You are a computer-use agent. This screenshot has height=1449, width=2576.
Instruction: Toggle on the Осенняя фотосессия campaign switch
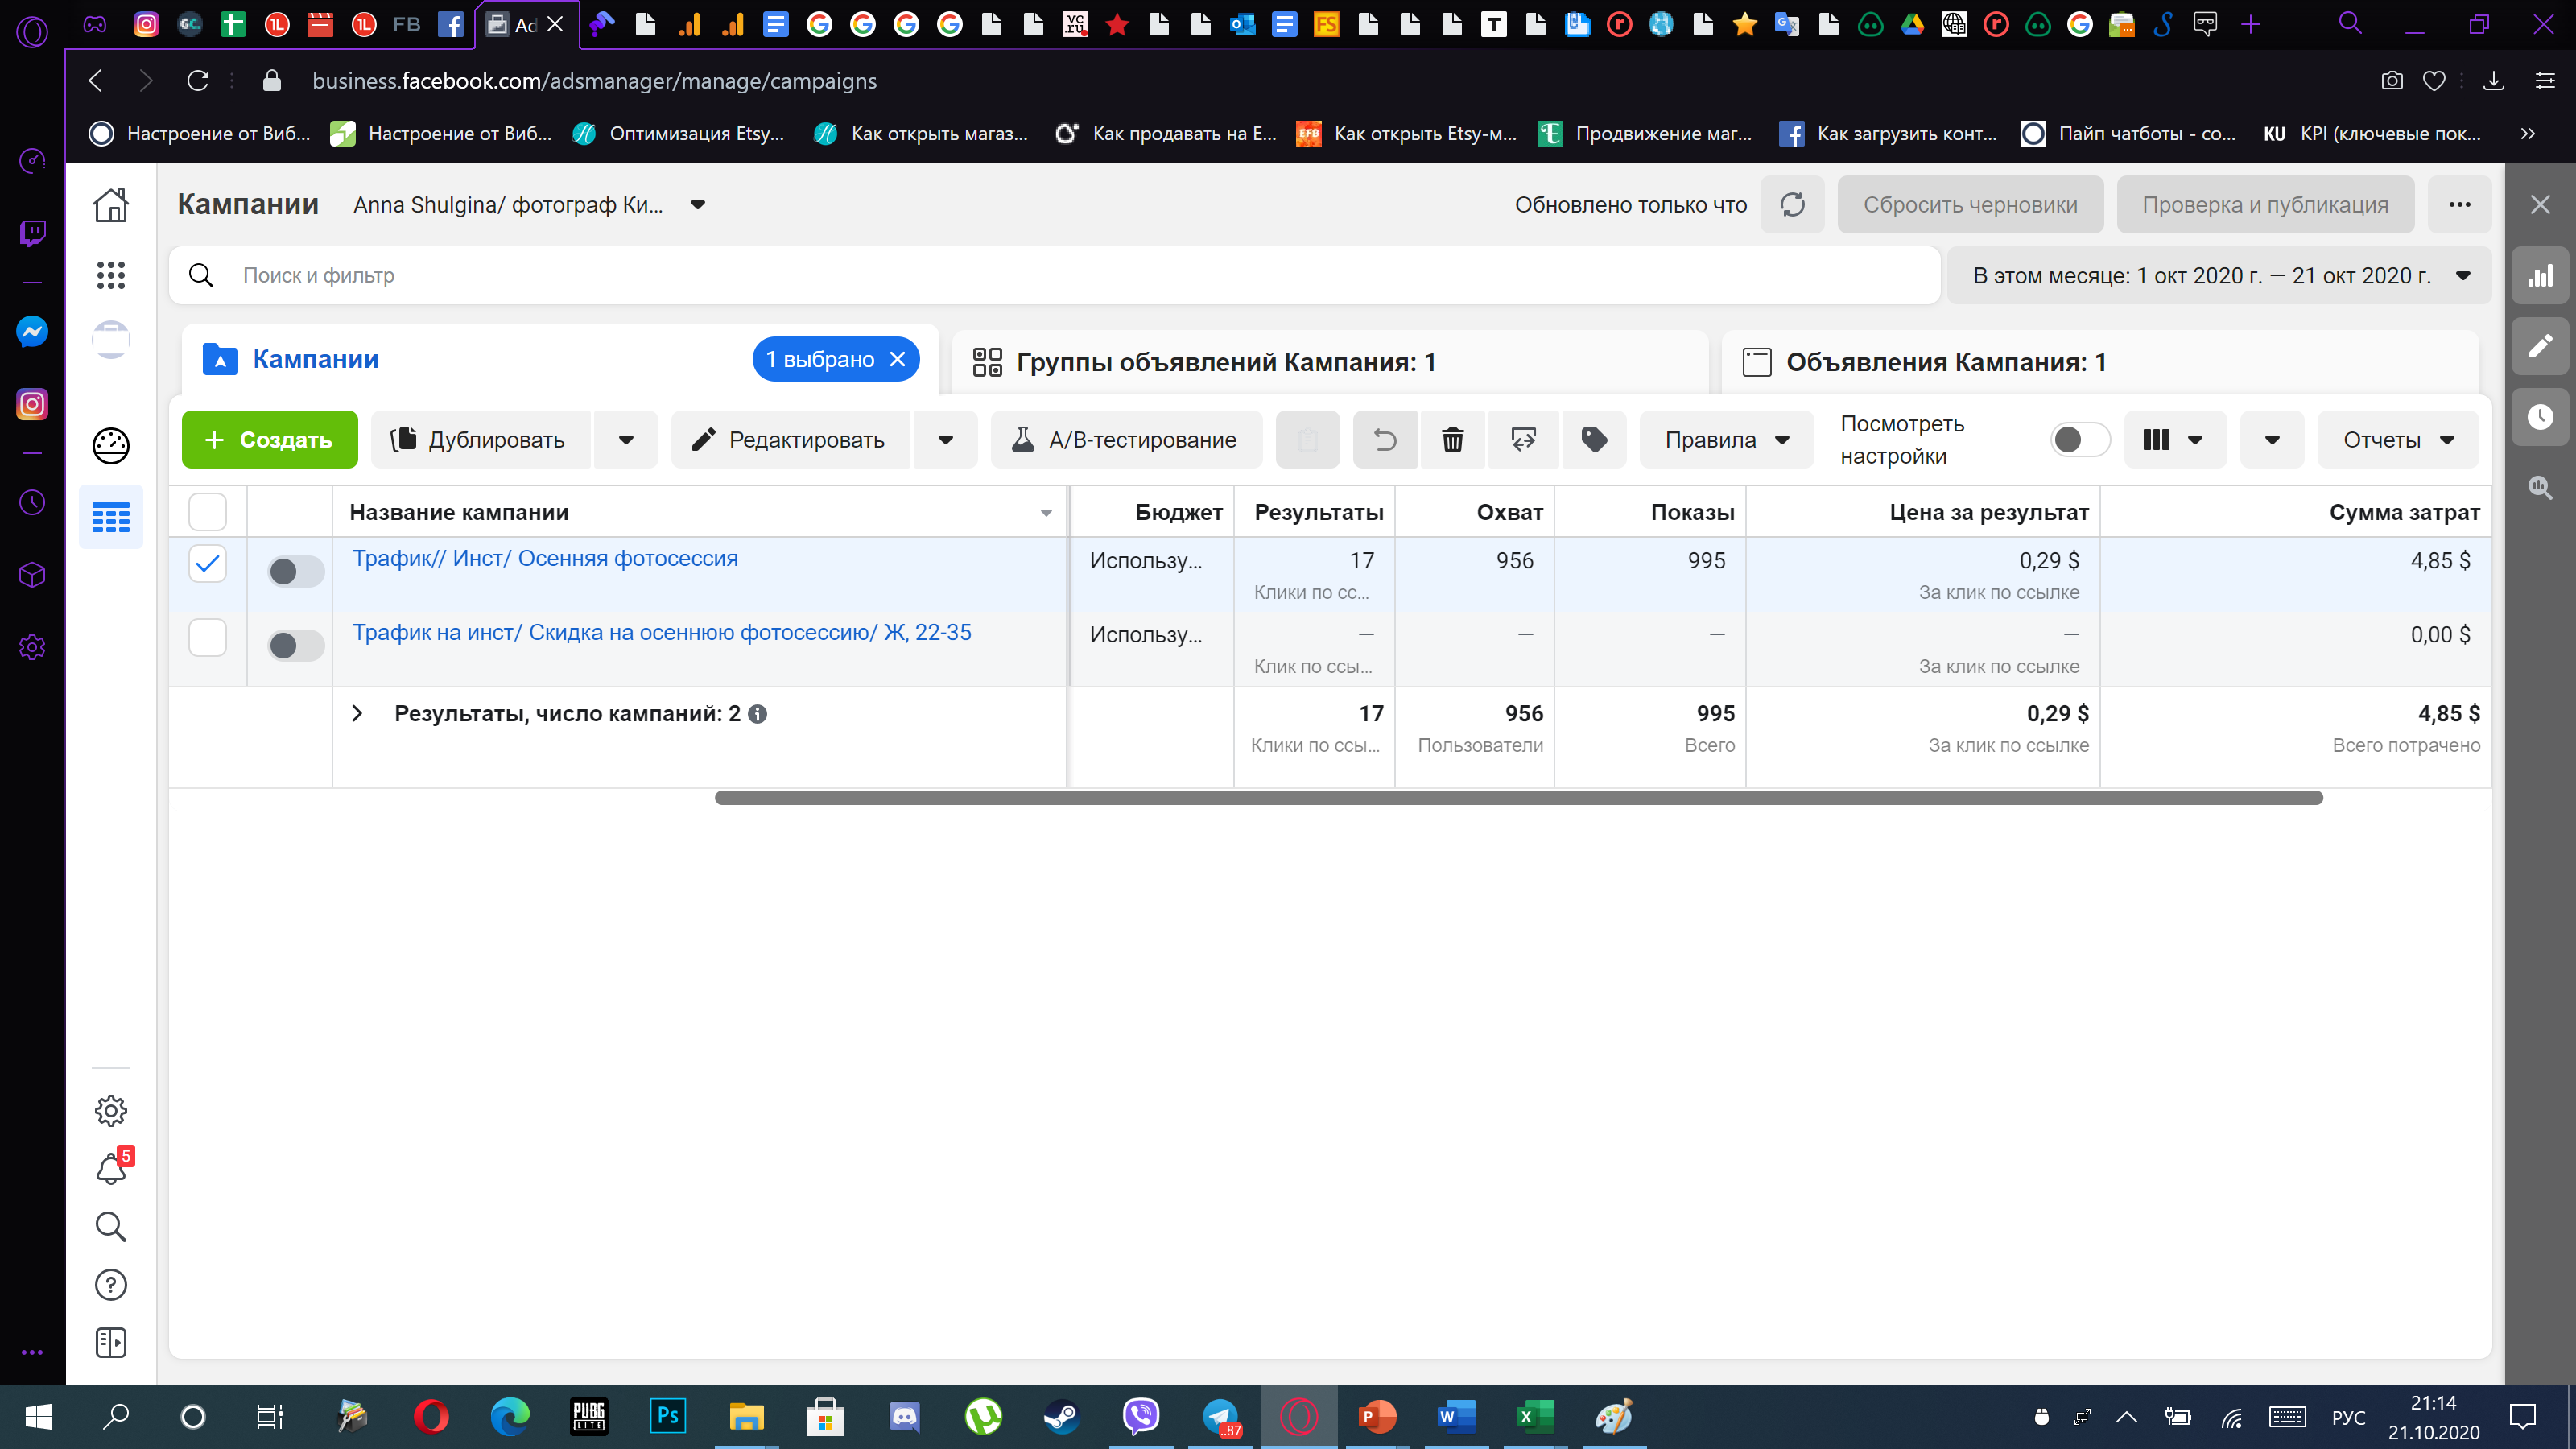pyautogui.click(x=296, y=571)
